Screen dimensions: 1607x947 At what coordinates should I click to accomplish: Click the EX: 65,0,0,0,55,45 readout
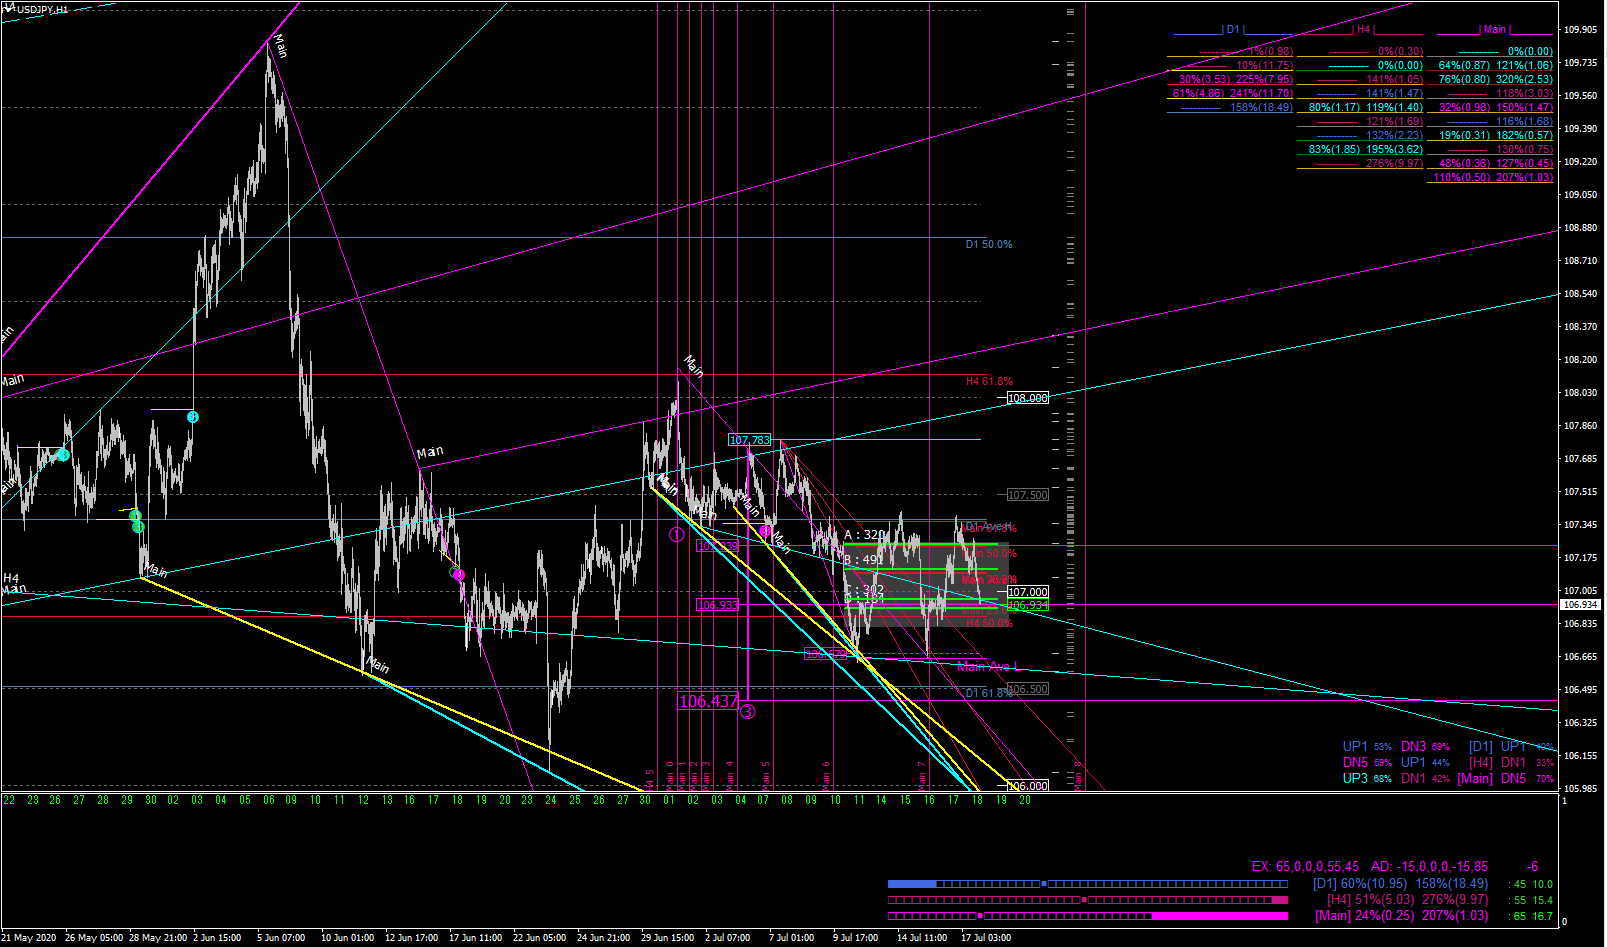pyautogui.click(x=1306, y=867)
